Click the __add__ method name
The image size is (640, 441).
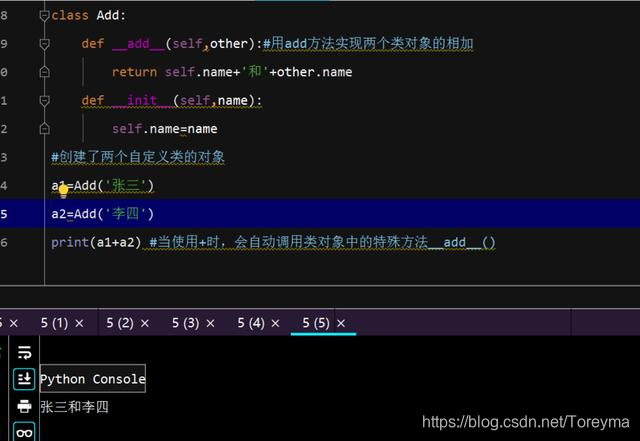(138, 44)
